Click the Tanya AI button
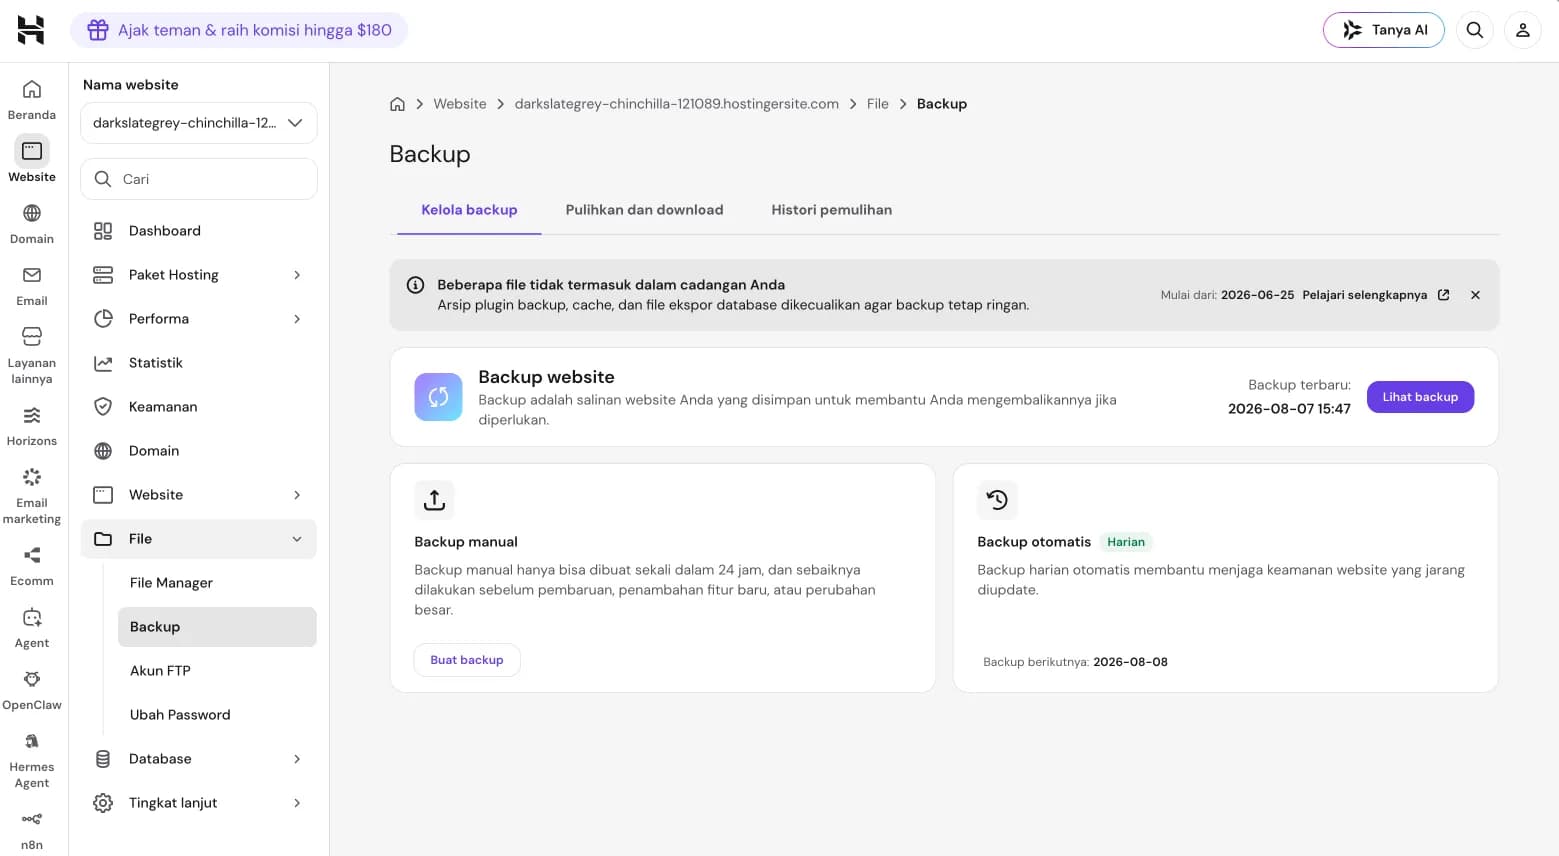The height and width of the screenshot is (856, 1559). click(1384, 30)
